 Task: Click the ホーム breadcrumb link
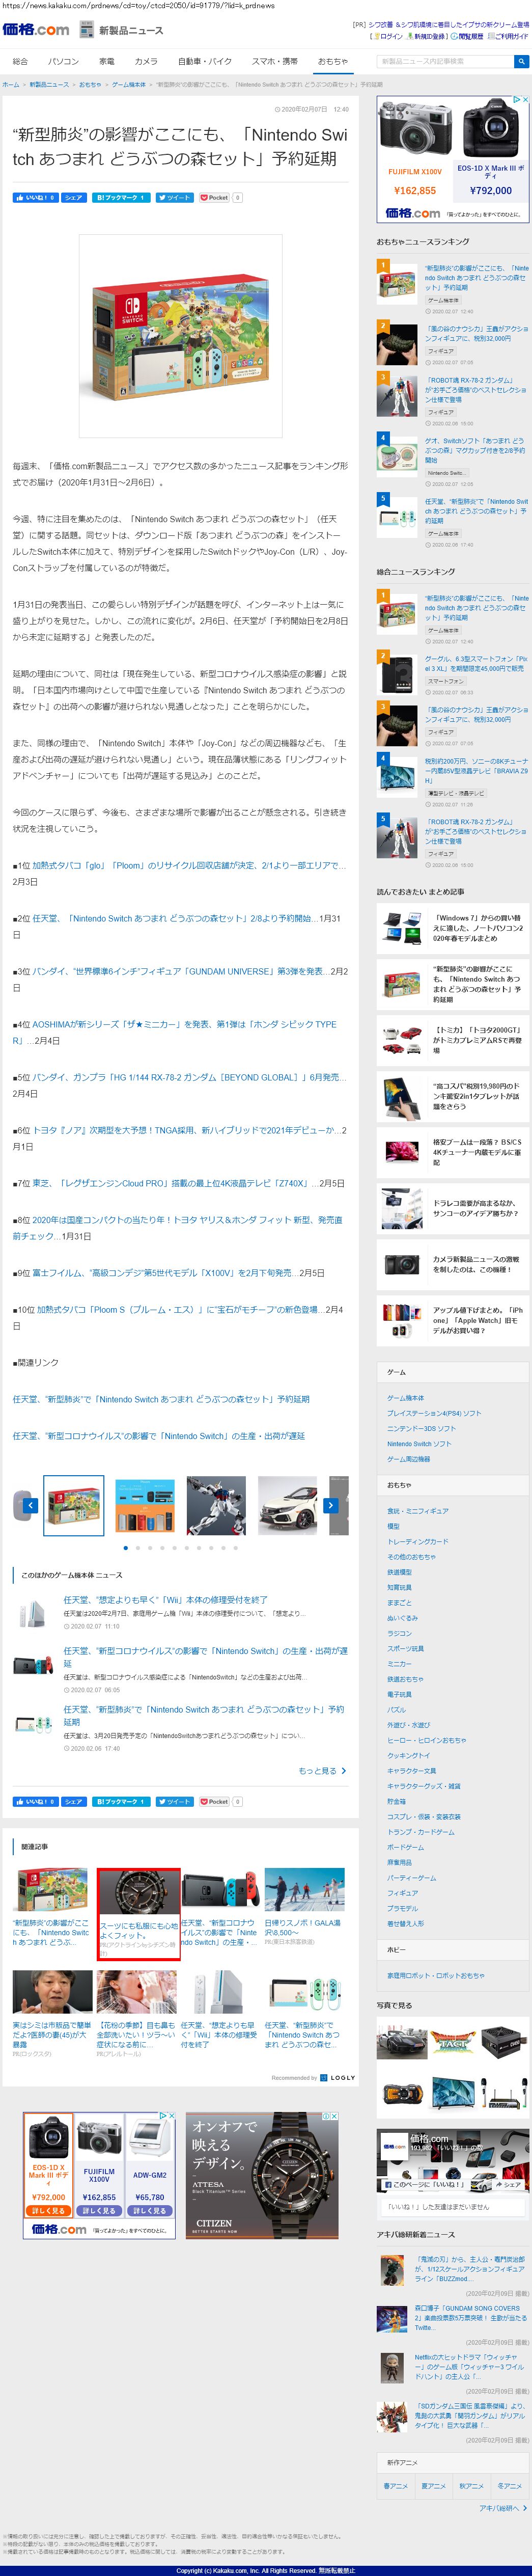10,85
